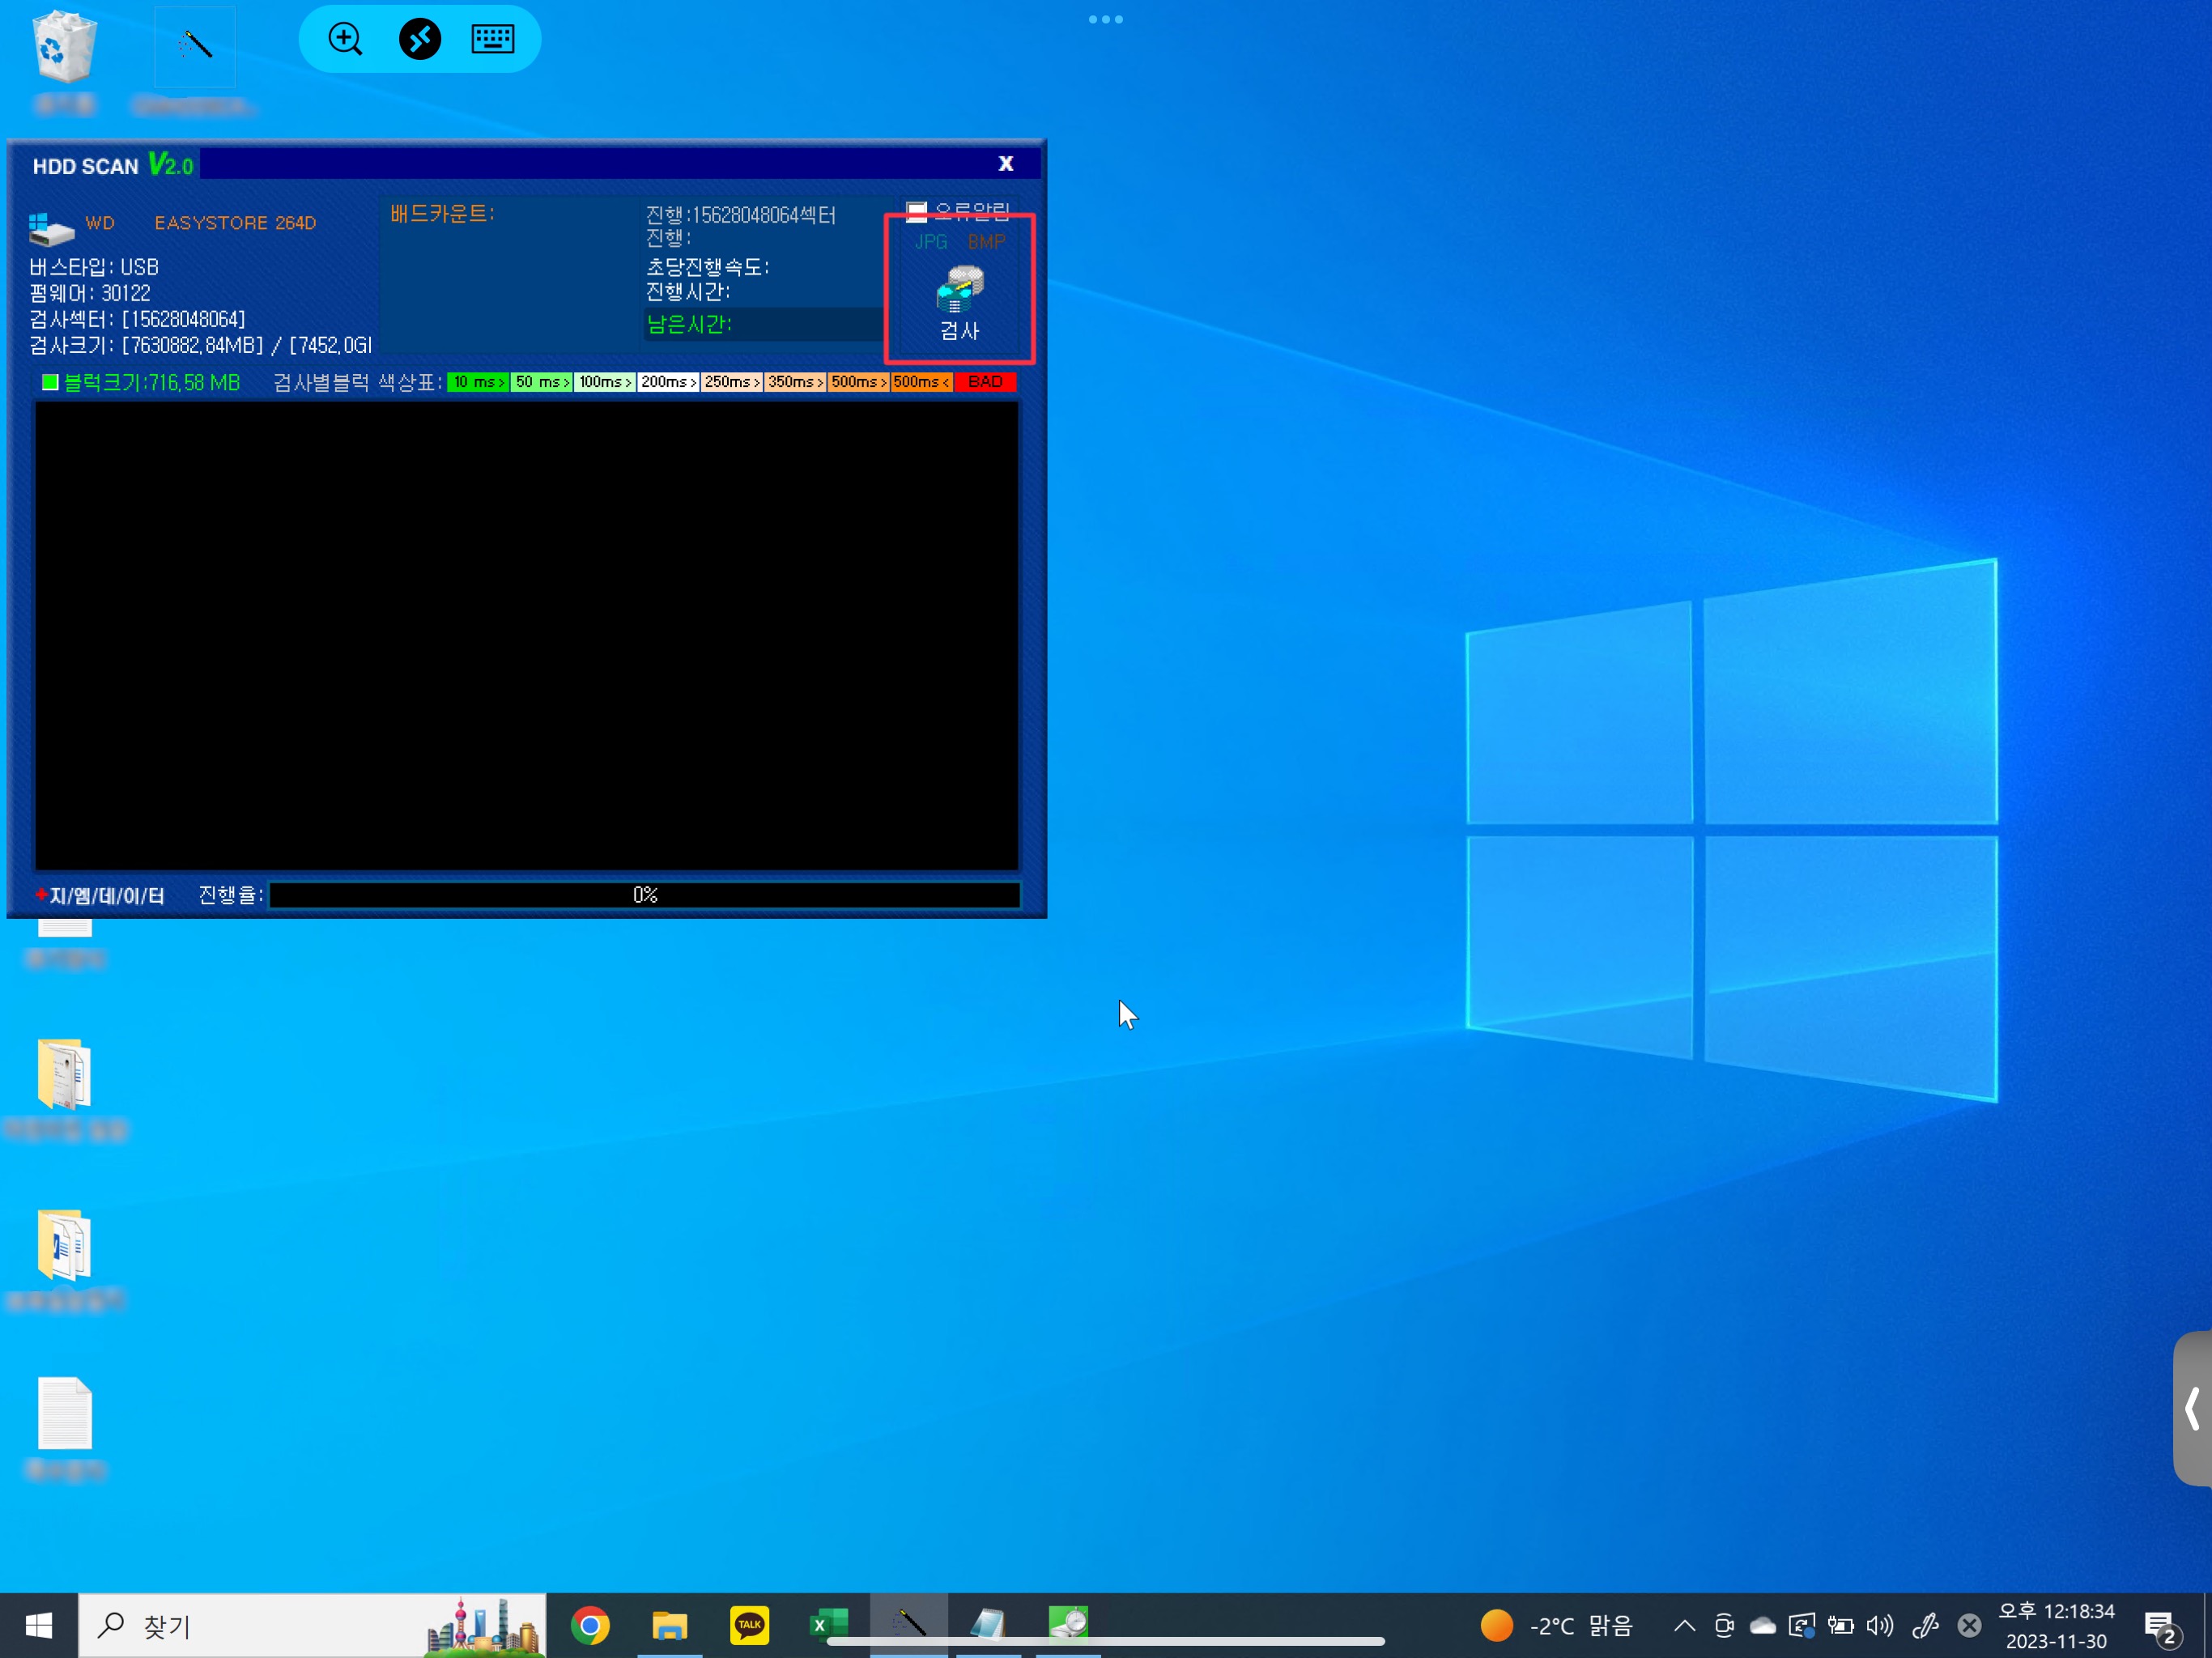Viewport: 2212px width, 1658px height.
Task: Open Chrome from the taskbar
Action: [590, 1625]
